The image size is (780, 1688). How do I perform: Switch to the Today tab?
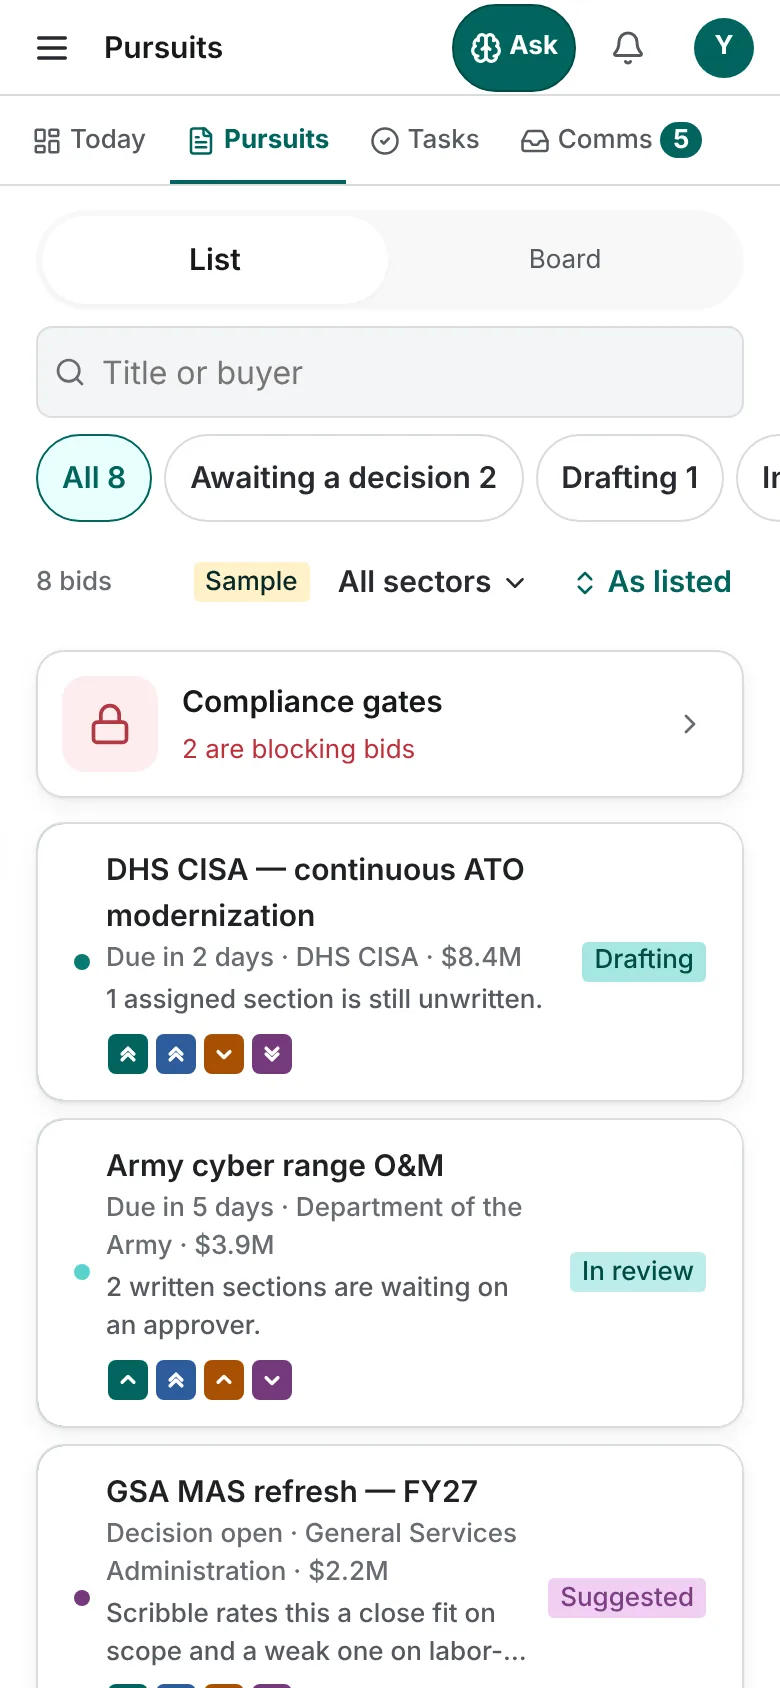point(89,140)
